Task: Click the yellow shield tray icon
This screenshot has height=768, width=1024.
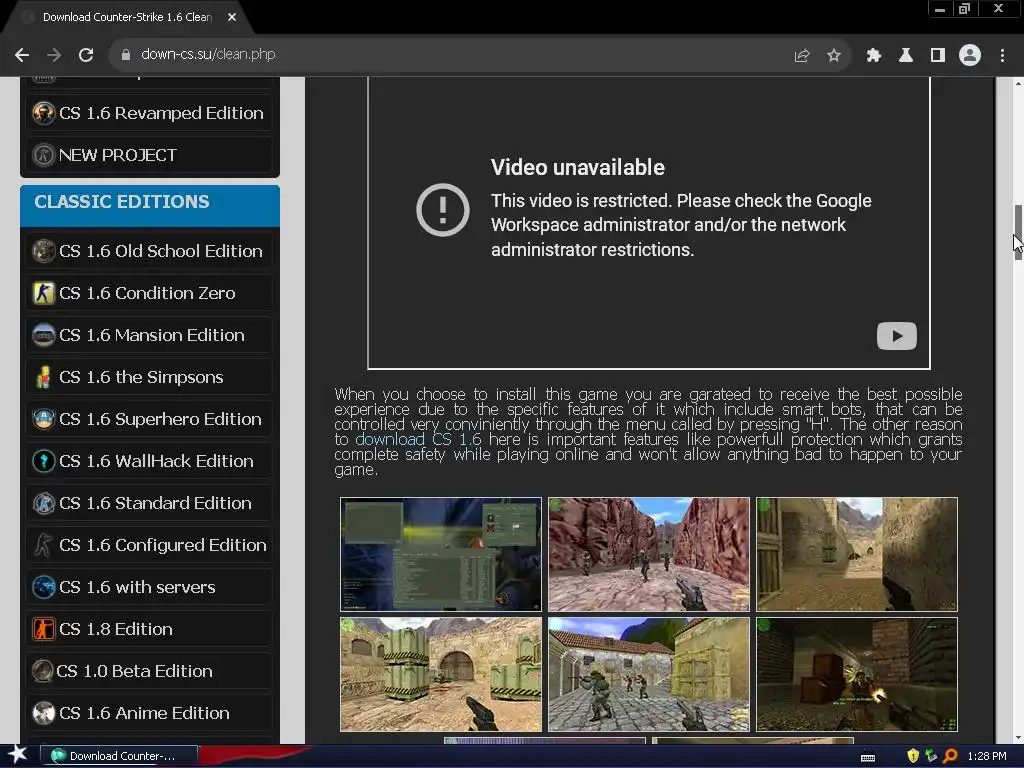Action: tap(913, 756)
